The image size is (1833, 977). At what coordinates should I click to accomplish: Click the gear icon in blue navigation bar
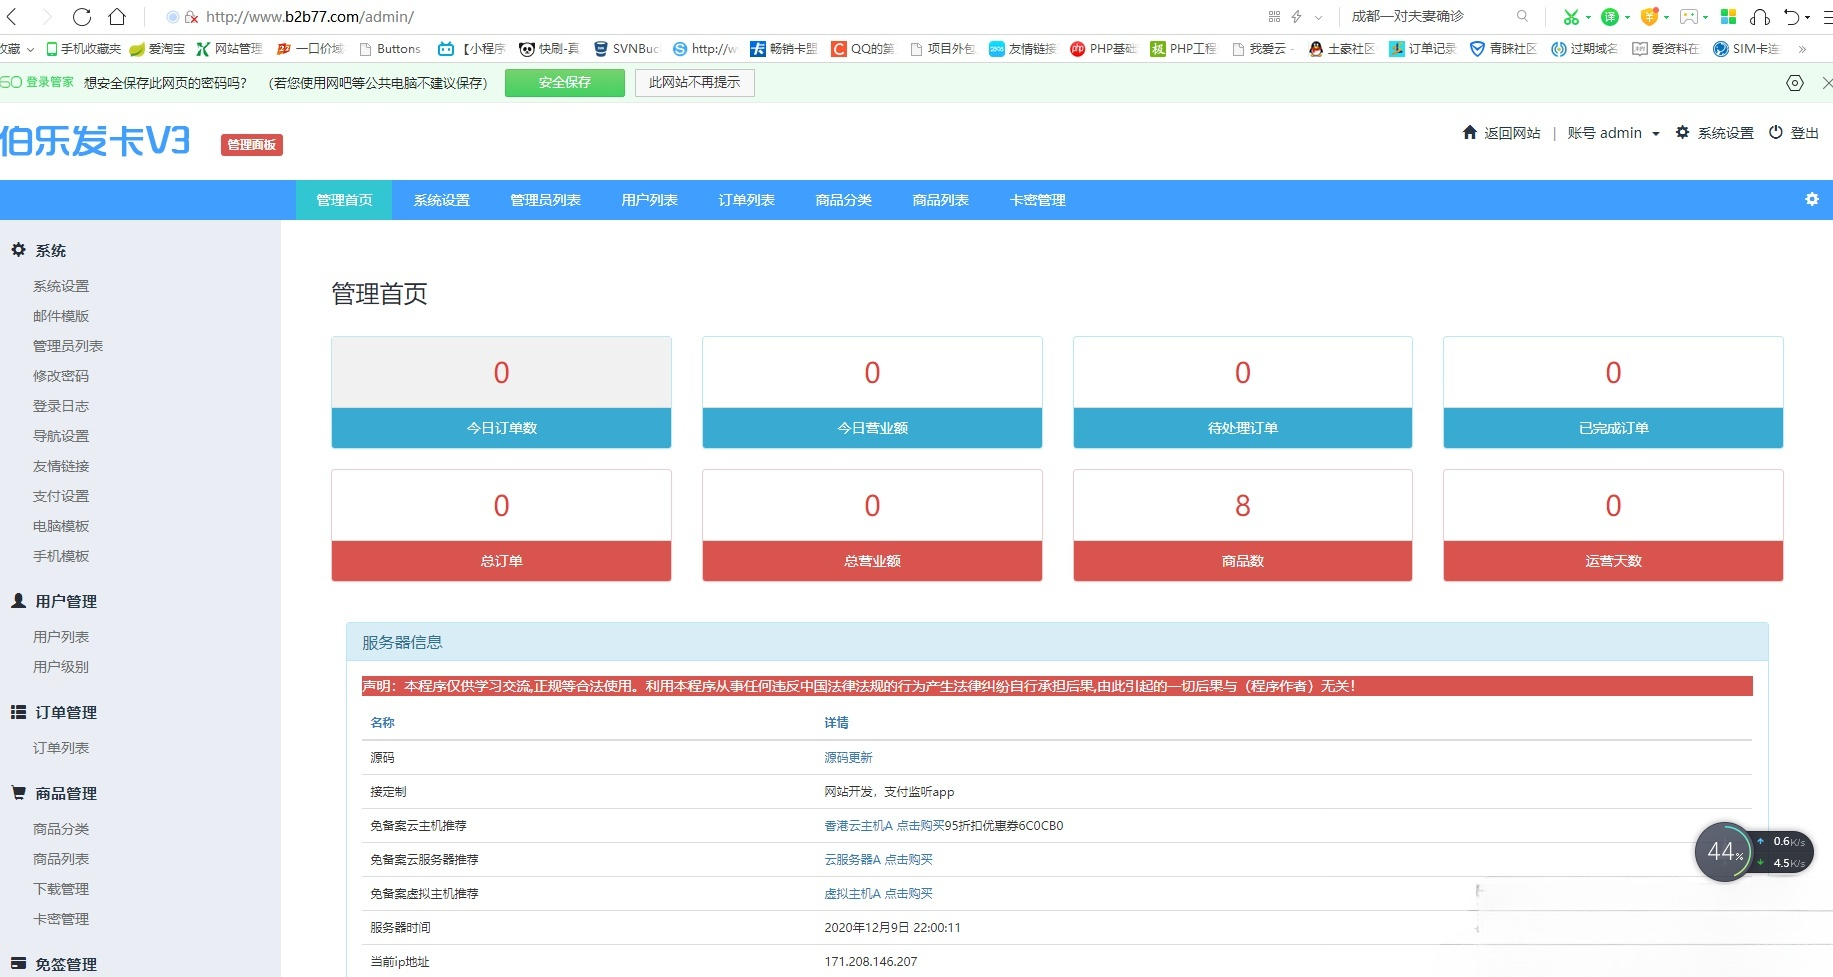pos(1811,200)
